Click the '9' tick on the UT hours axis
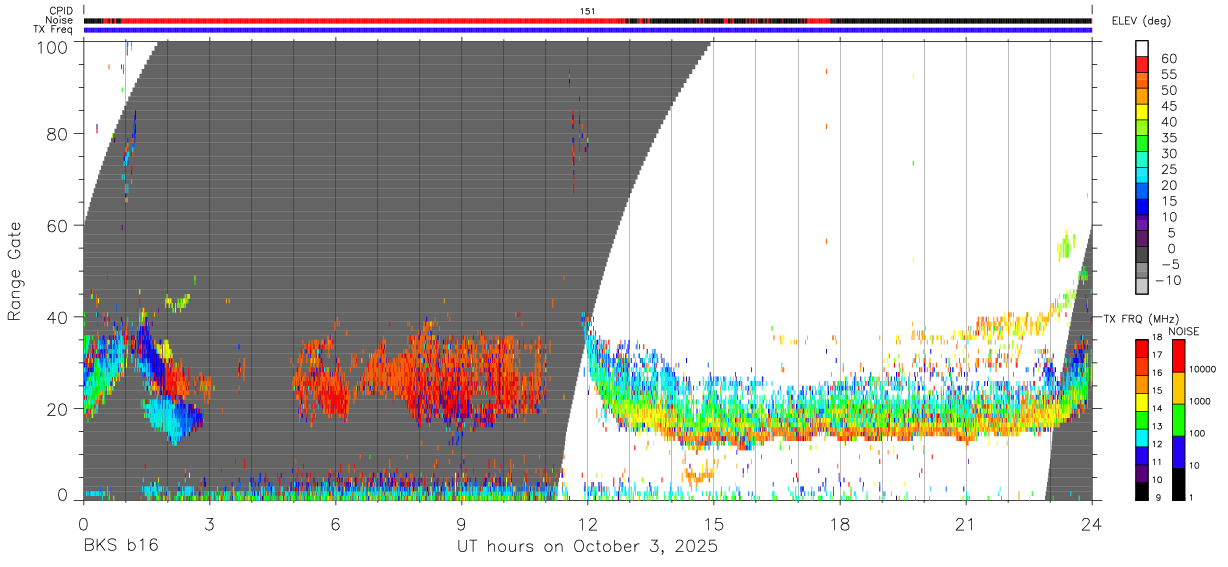 click(x=461, y=524)
